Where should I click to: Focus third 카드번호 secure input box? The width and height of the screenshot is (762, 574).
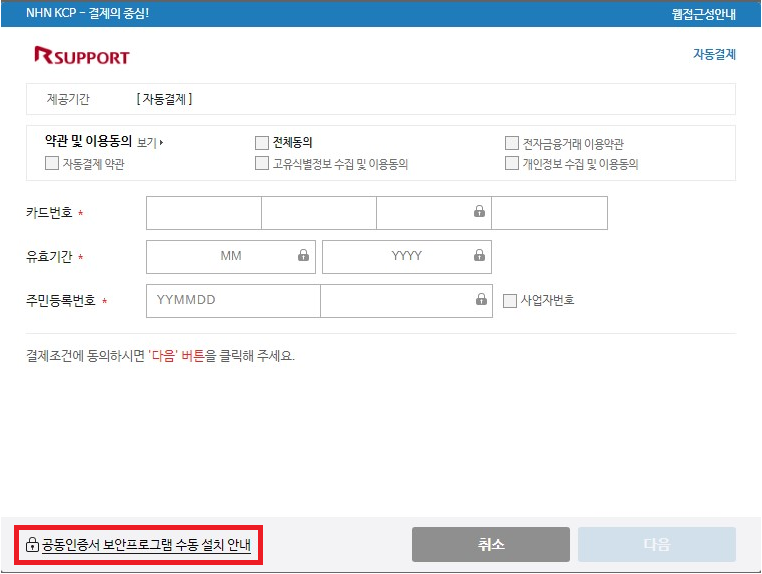tap(434, 213)
